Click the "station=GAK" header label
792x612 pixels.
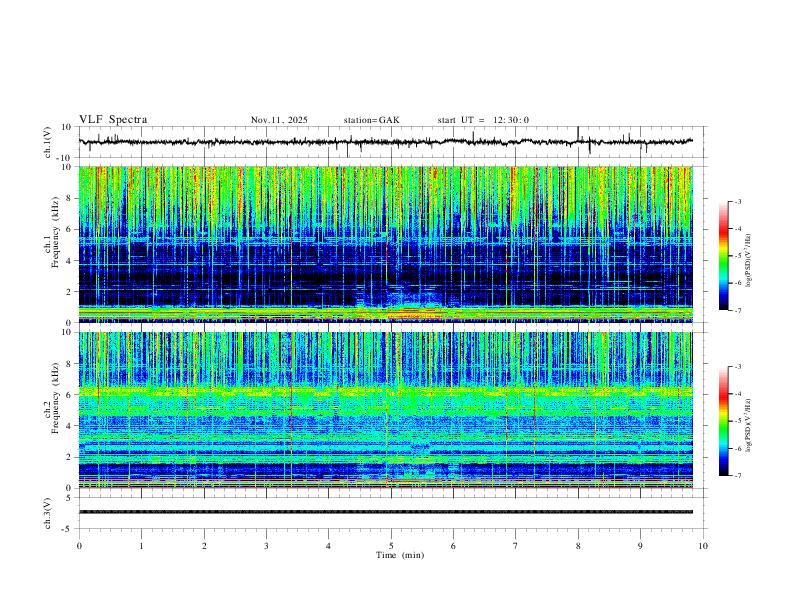[371, 120]
